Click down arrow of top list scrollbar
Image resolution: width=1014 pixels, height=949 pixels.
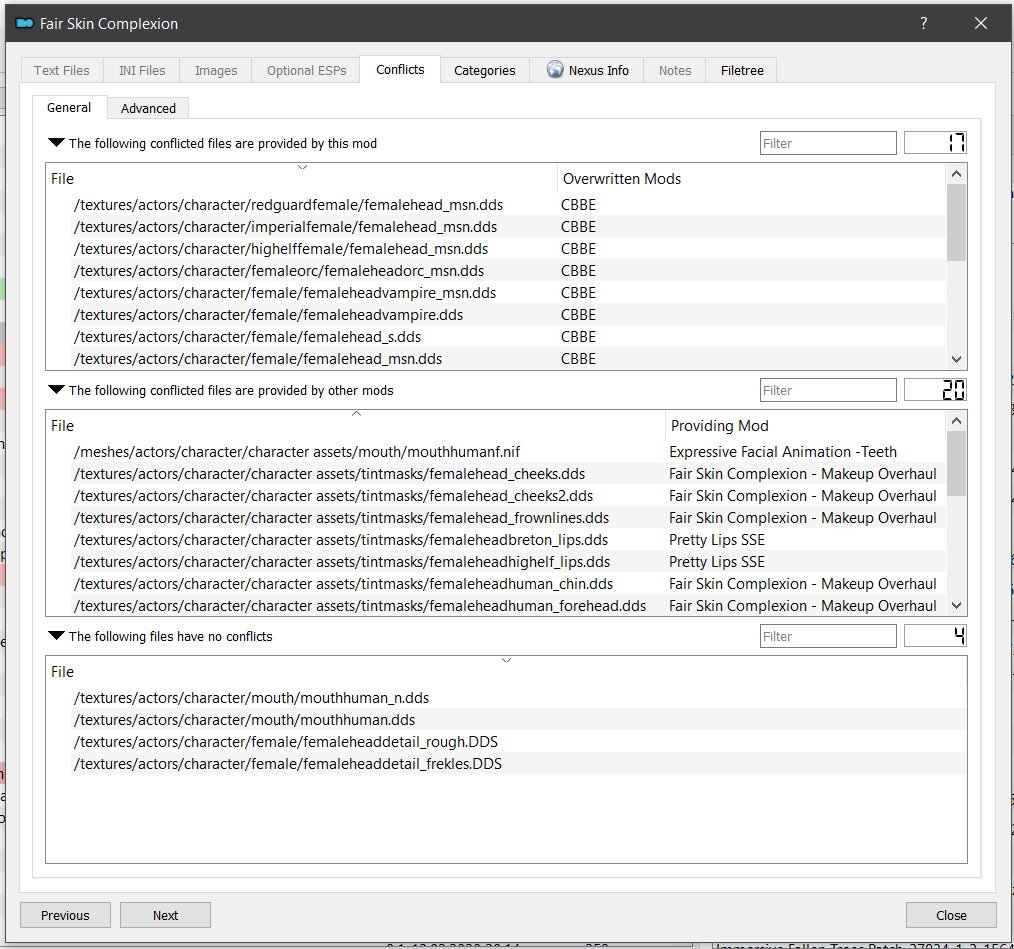(x=956, y=359)
